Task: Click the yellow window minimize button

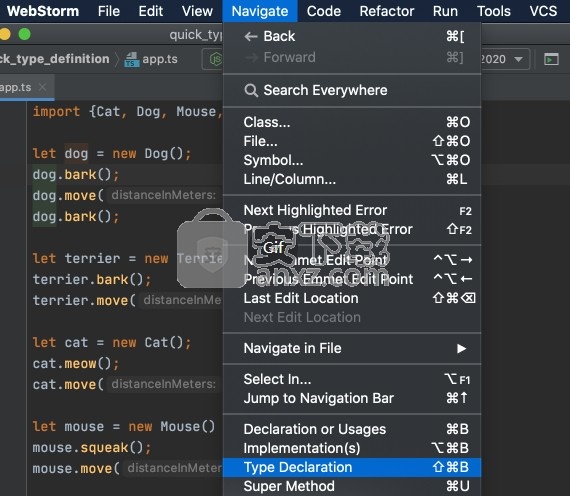Action: coord(5,35)
